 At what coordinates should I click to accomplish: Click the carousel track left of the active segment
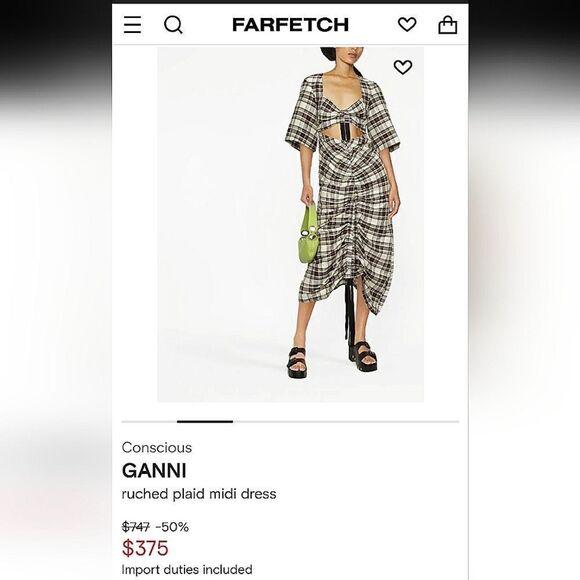pos(149,421)
